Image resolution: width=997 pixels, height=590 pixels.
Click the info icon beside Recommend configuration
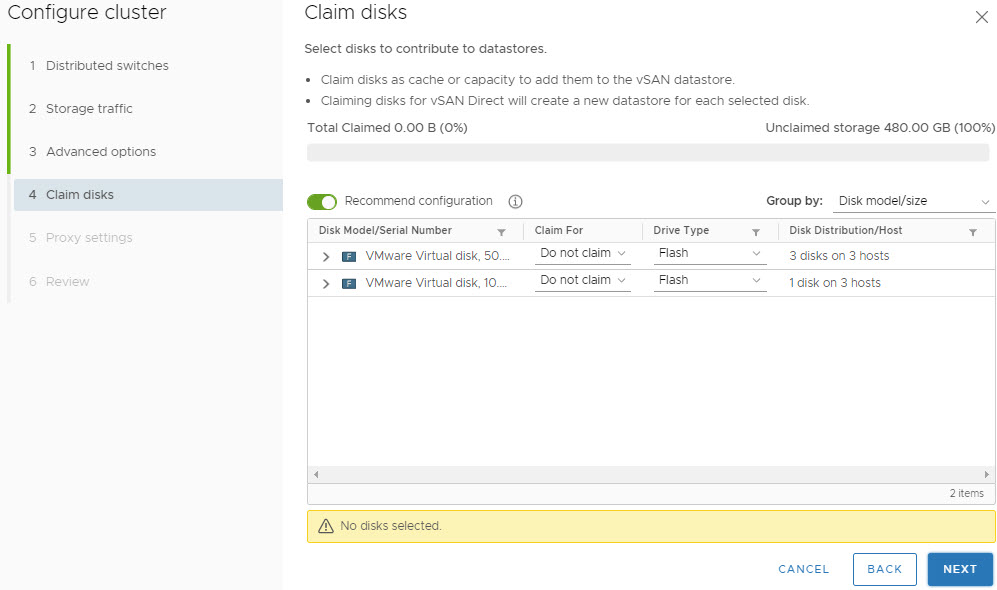point(516,201)
